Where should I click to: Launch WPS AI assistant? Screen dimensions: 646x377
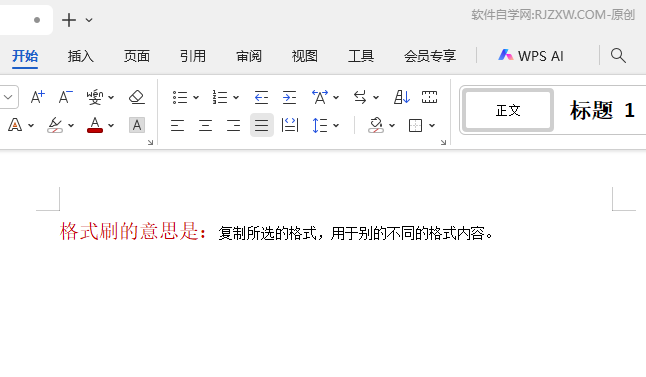coord(531,56)
